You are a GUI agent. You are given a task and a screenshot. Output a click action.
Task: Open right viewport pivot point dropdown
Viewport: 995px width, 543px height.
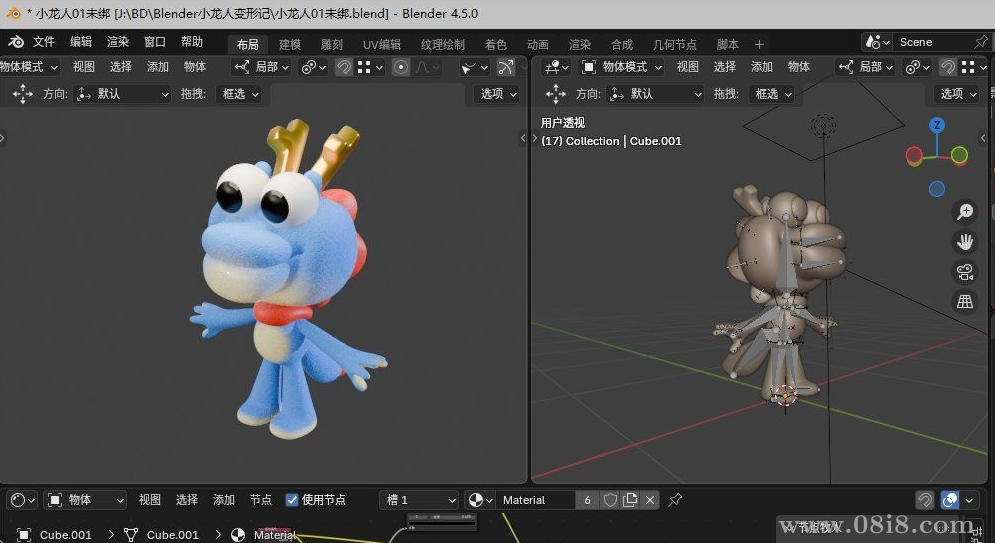[x=918, y=67]
